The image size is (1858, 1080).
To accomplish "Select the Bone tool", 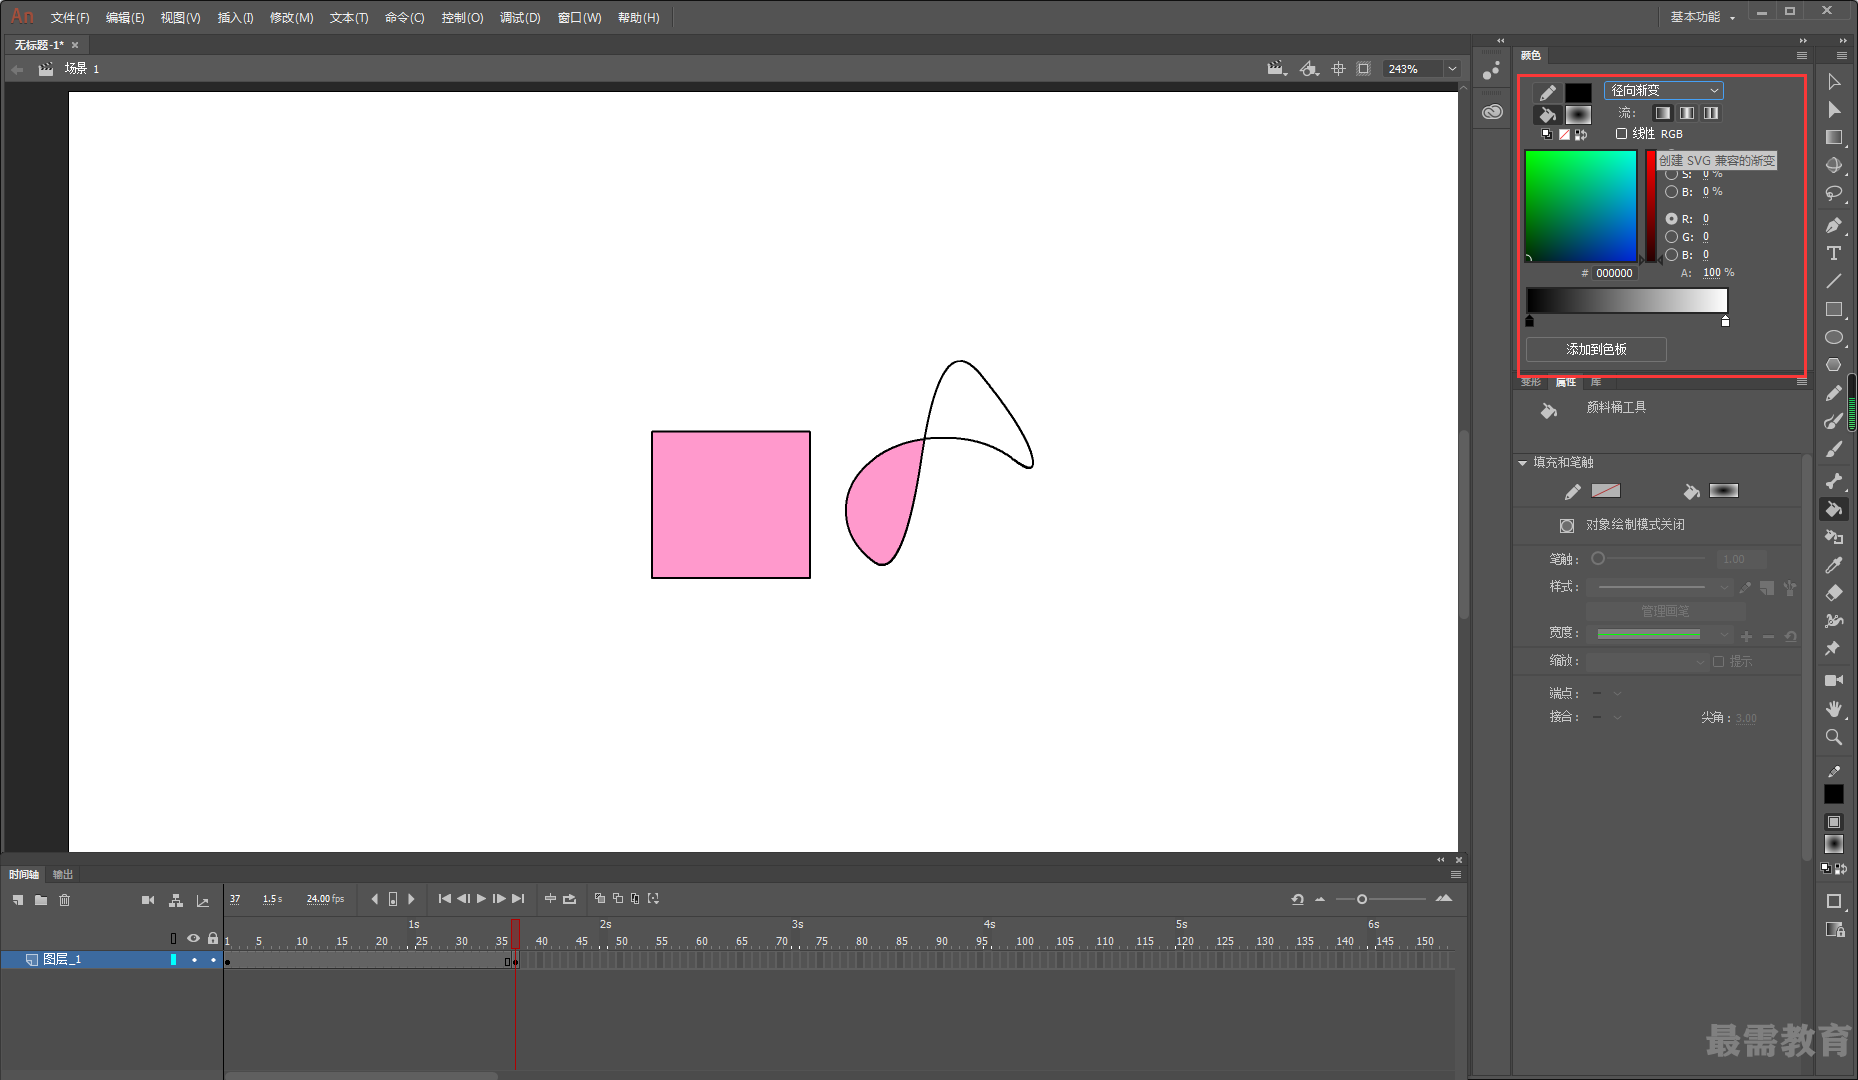I will [1834, 481].
